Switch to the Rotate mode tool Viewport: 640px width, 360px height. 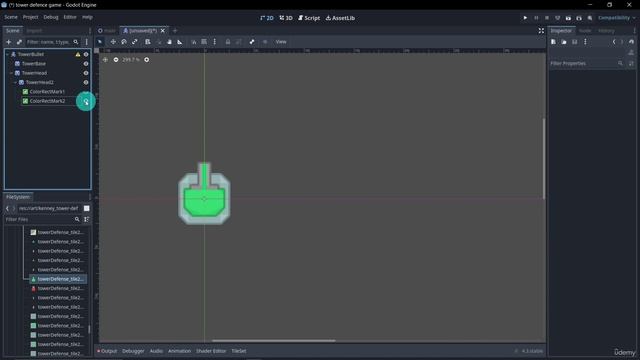(x=124, y=42)
